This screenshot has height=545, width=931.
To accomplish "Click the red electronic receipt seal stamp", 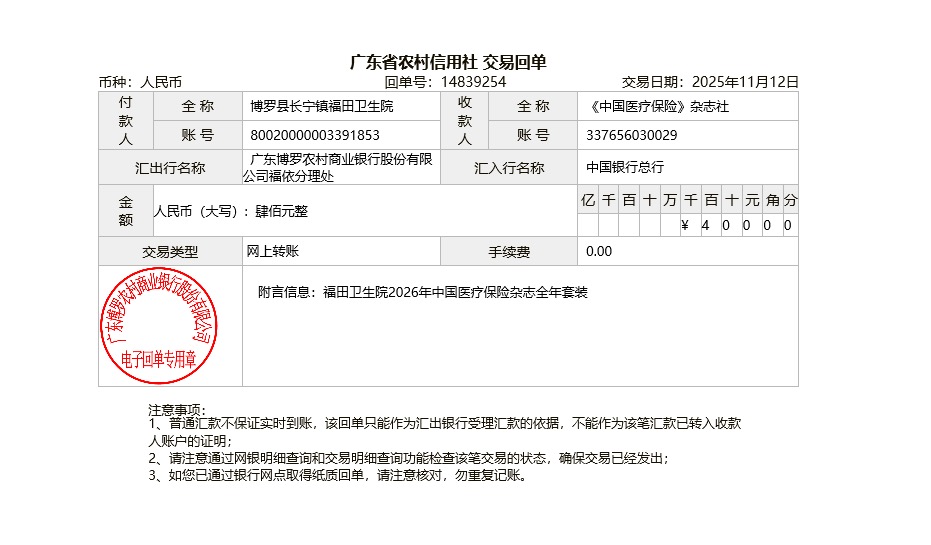I will 169,325.
